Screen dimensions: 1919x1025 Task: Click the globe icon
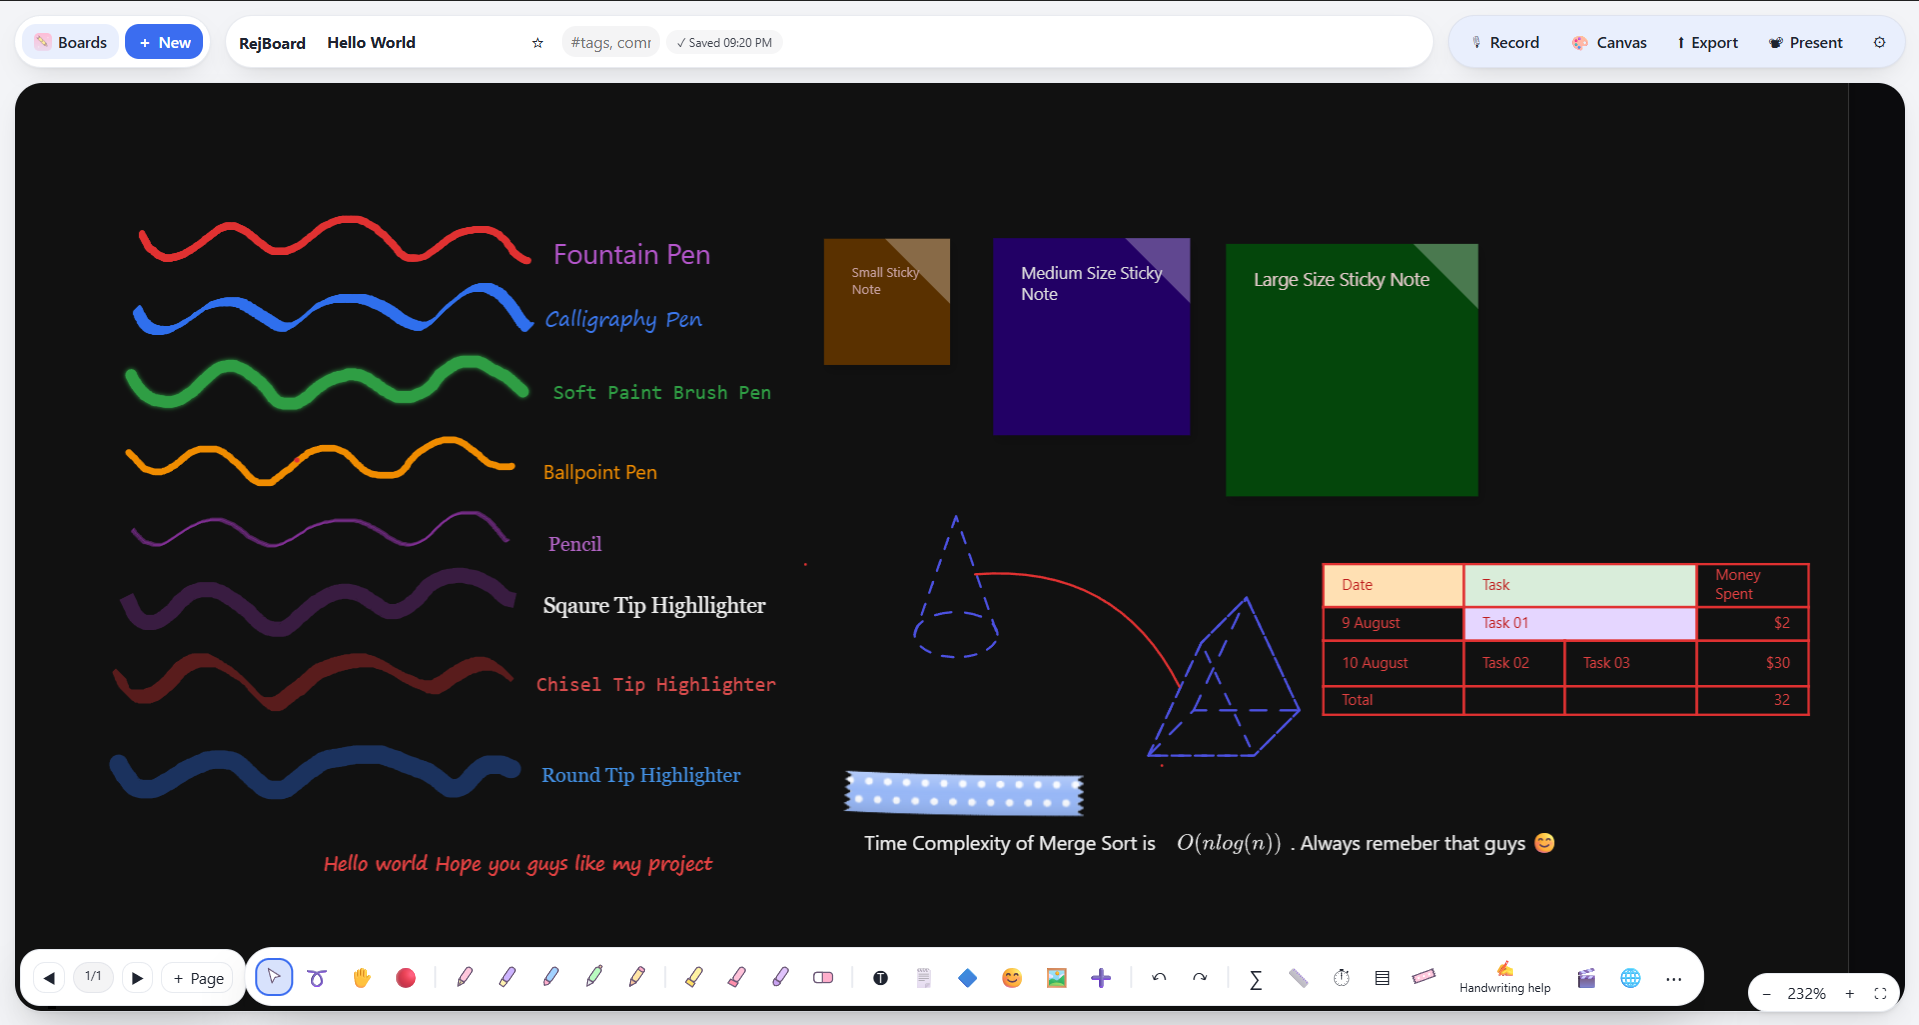[x=1630, y=977]
